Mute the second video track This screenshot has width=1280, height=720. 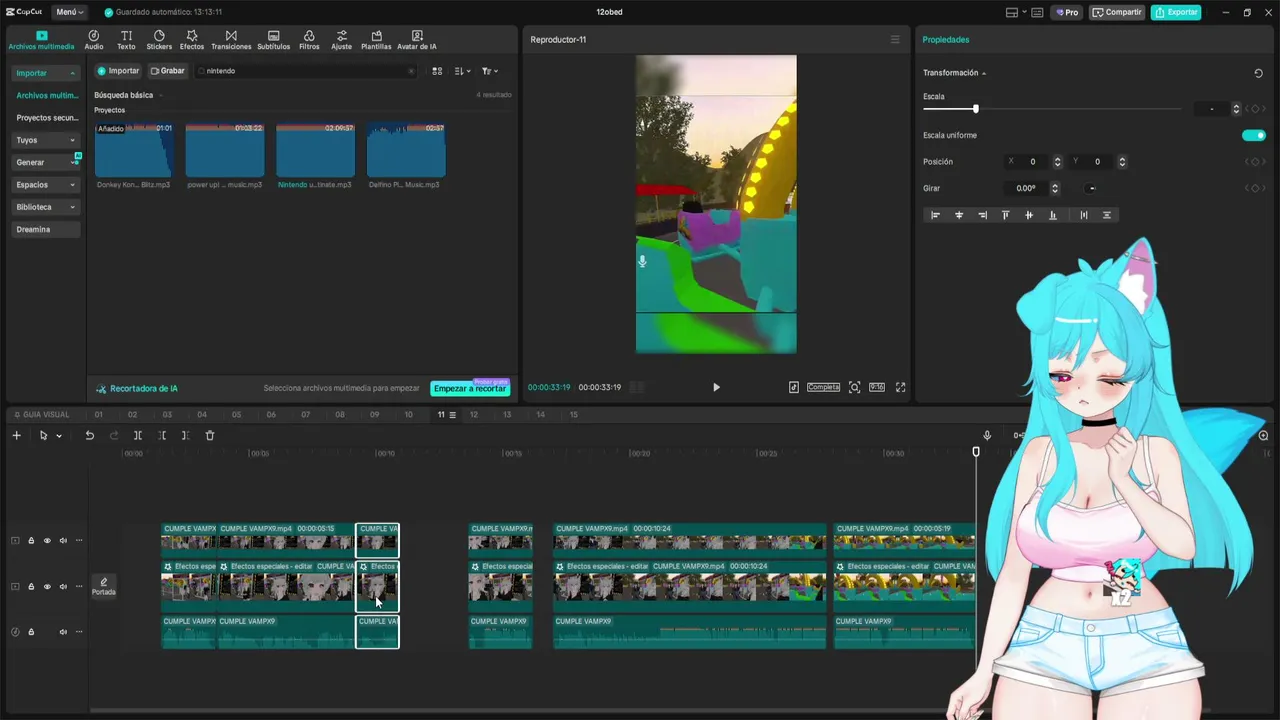coord(63,587)
